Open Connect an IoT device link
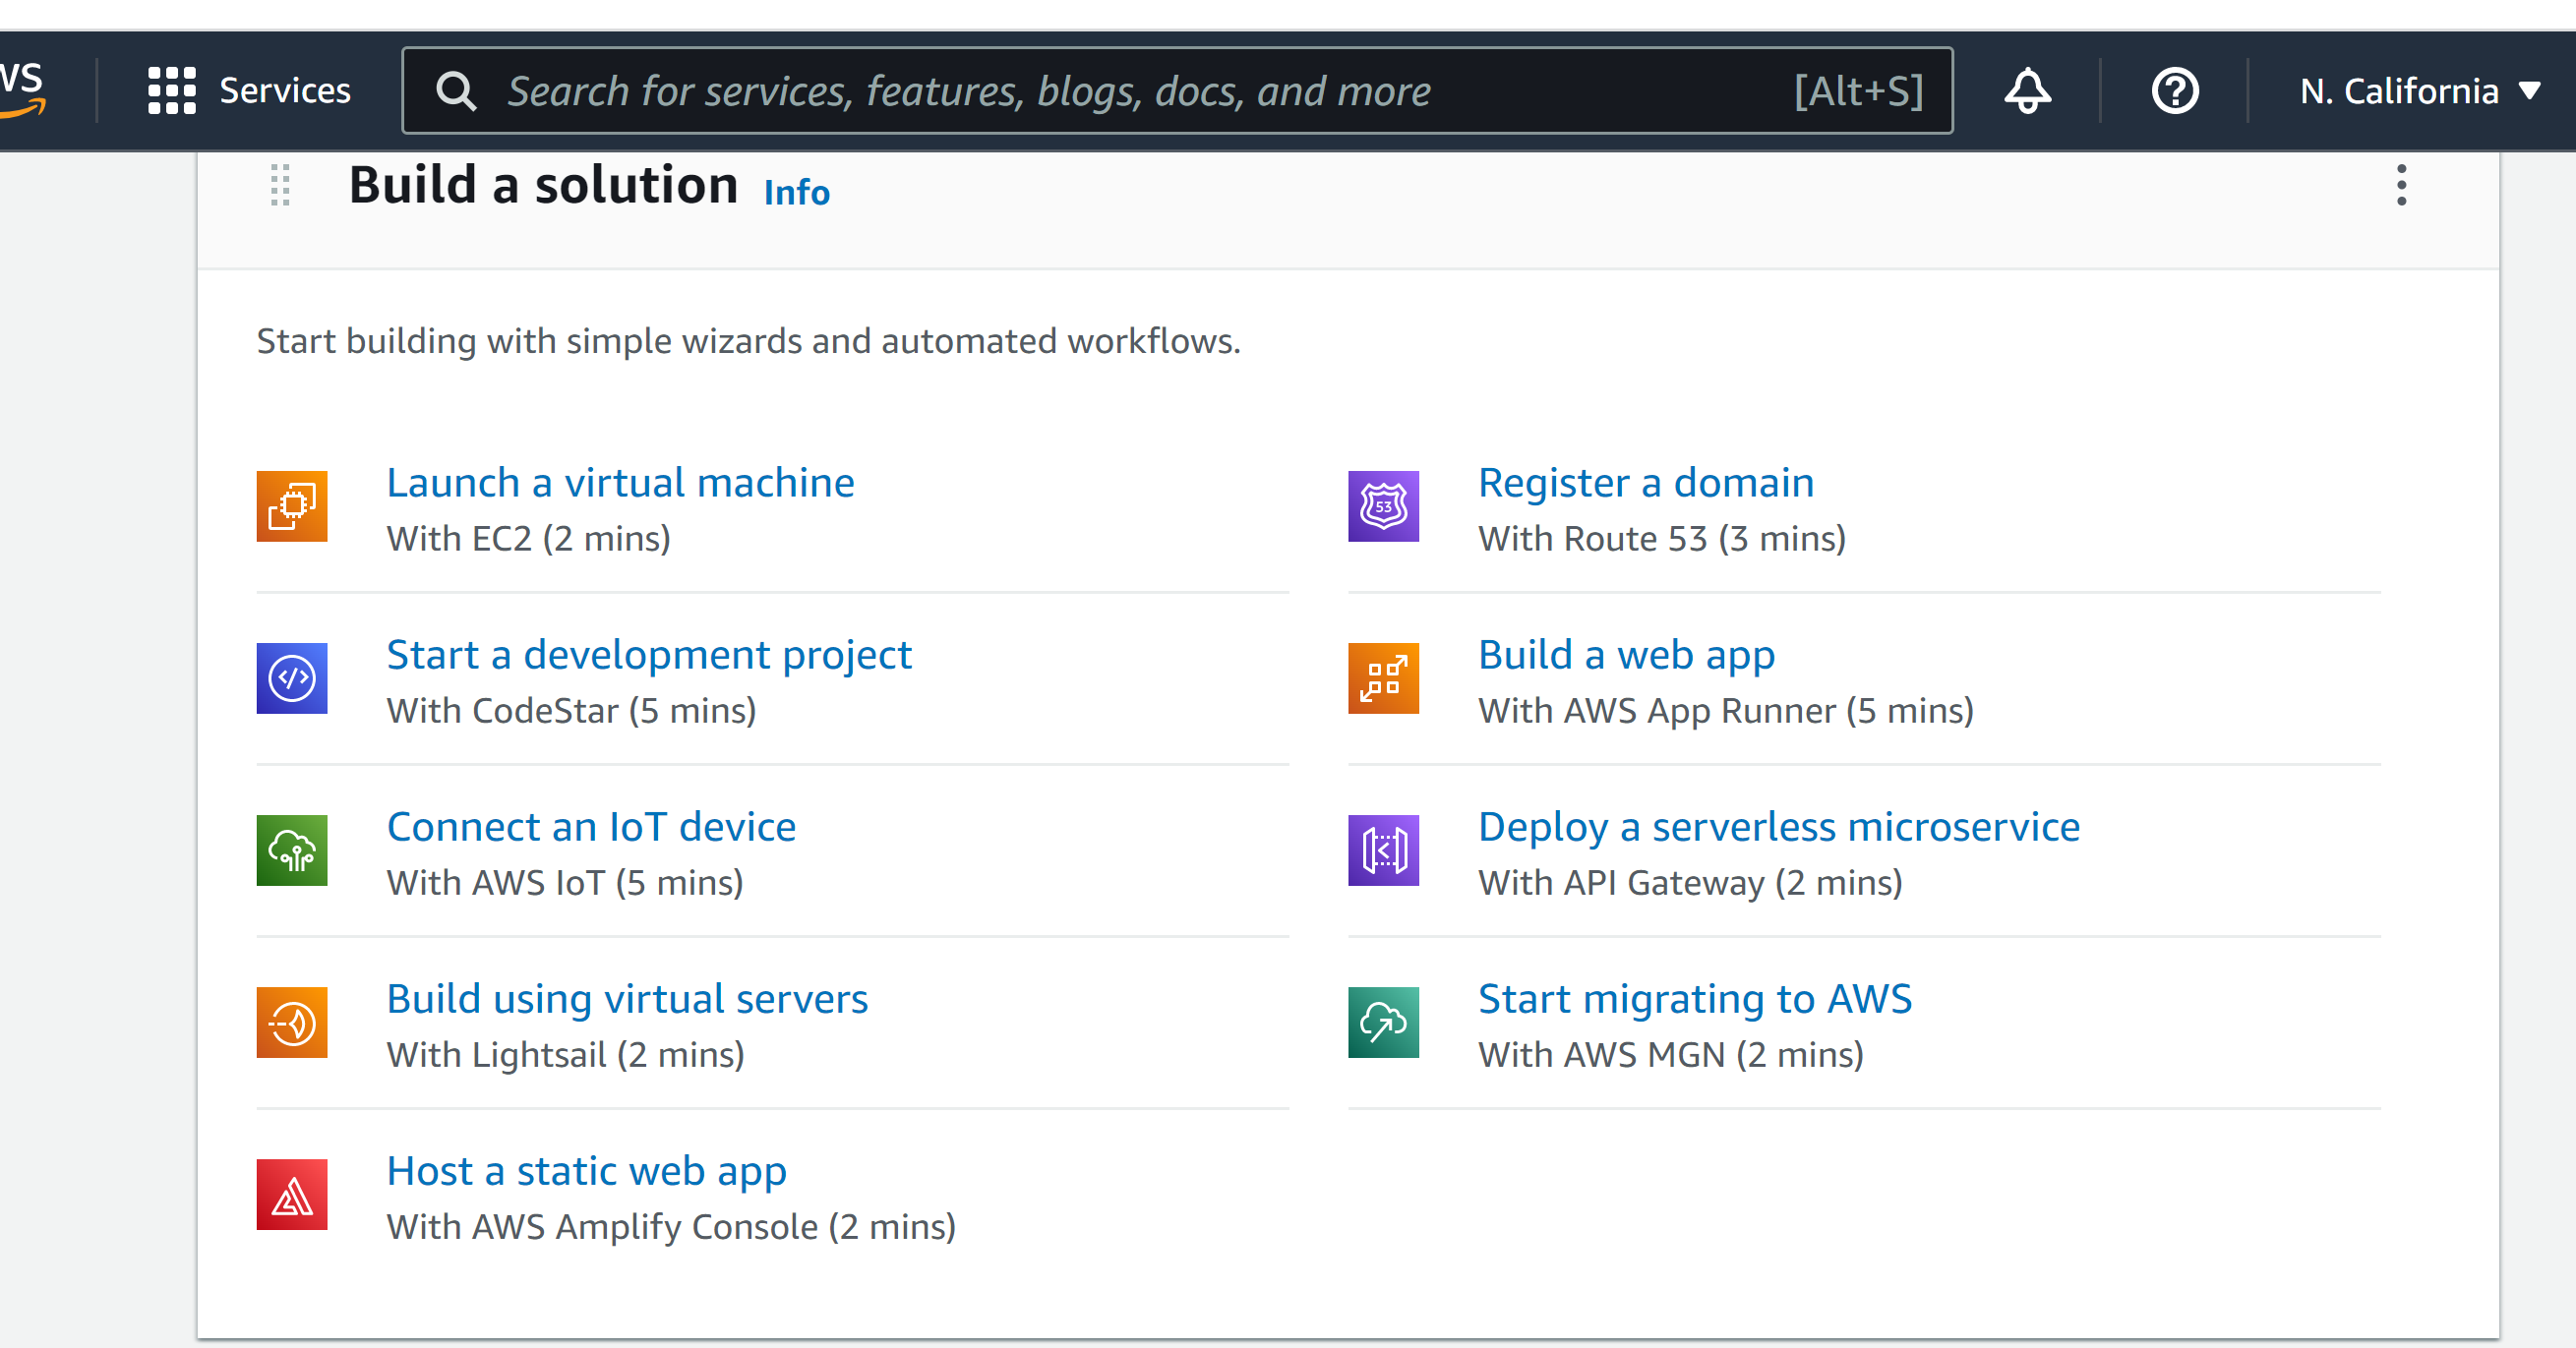The image size is (2576, 1348). click(591, 827)
